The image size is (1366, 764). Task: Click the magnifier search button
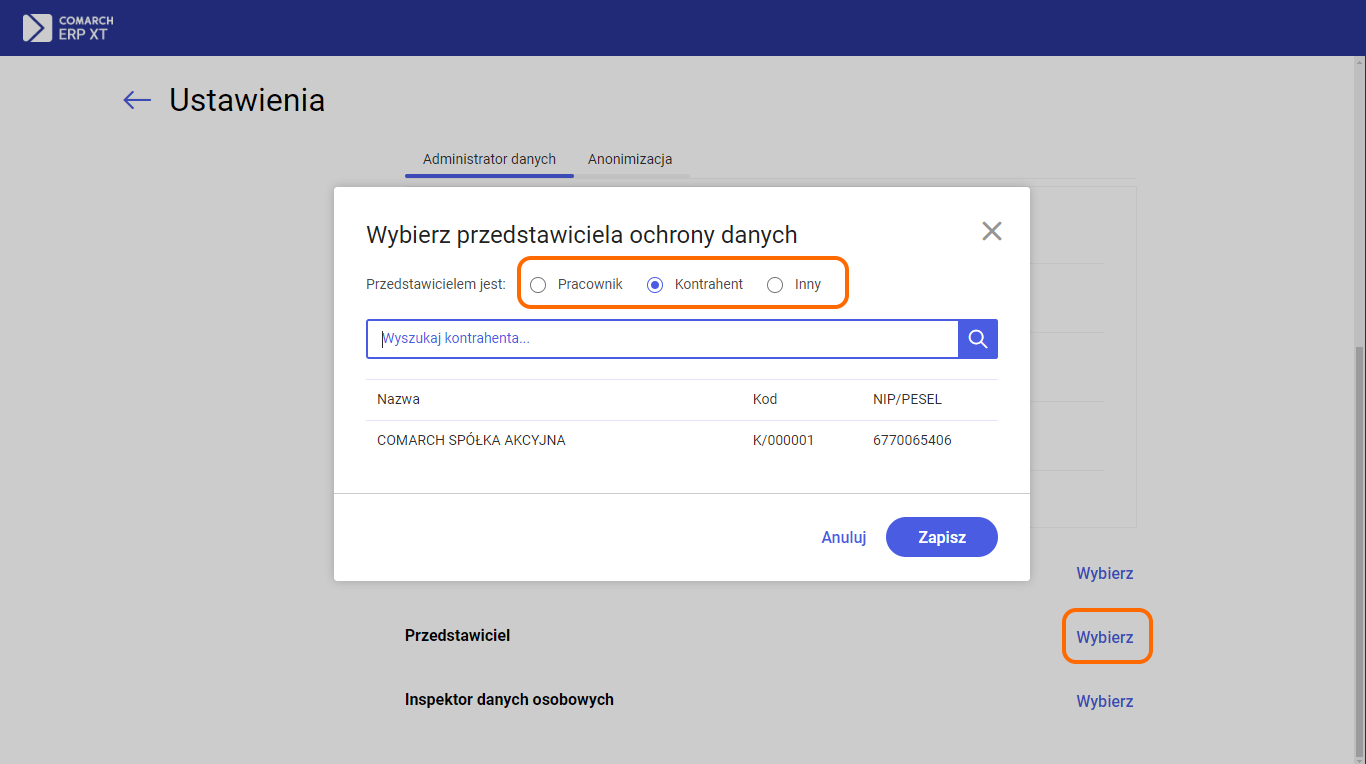[x=977, y=339]
